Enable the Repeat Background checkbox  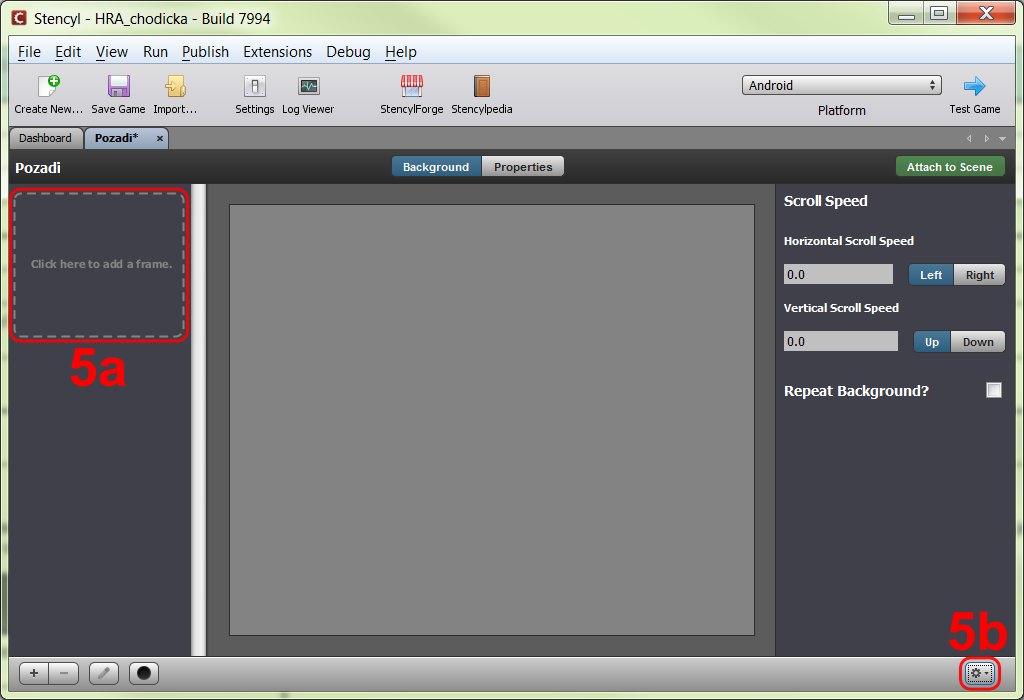(994, 390)
